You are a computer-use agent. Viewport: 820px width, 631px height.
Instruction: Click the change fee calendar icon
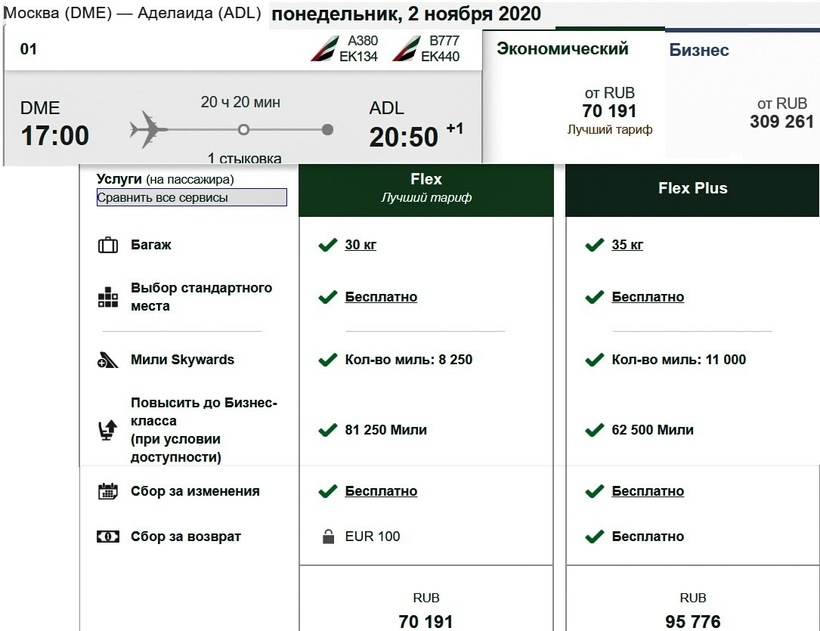108,491
